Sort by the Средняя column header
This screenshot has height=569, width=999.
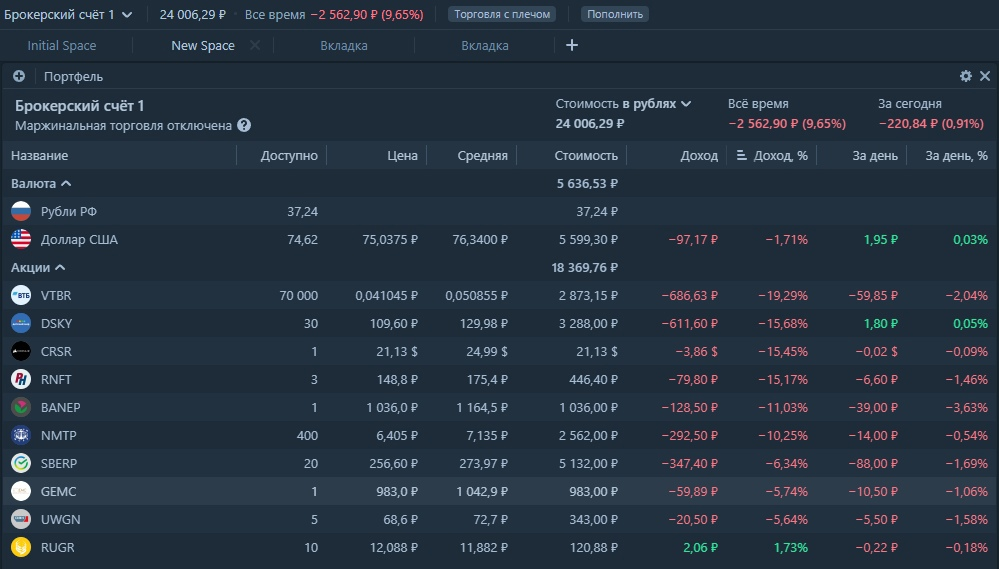(482, 155)
